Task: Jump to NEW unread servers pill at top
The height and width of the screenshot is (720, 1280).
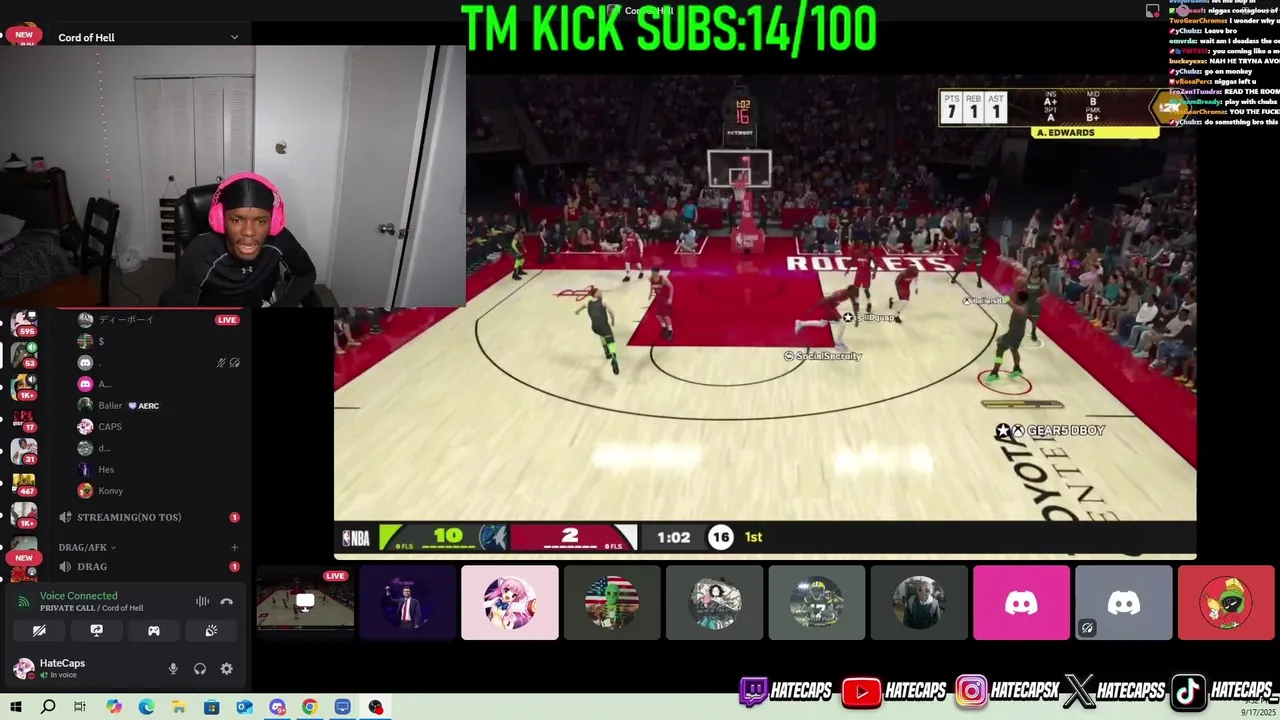Action: (24, 35)
